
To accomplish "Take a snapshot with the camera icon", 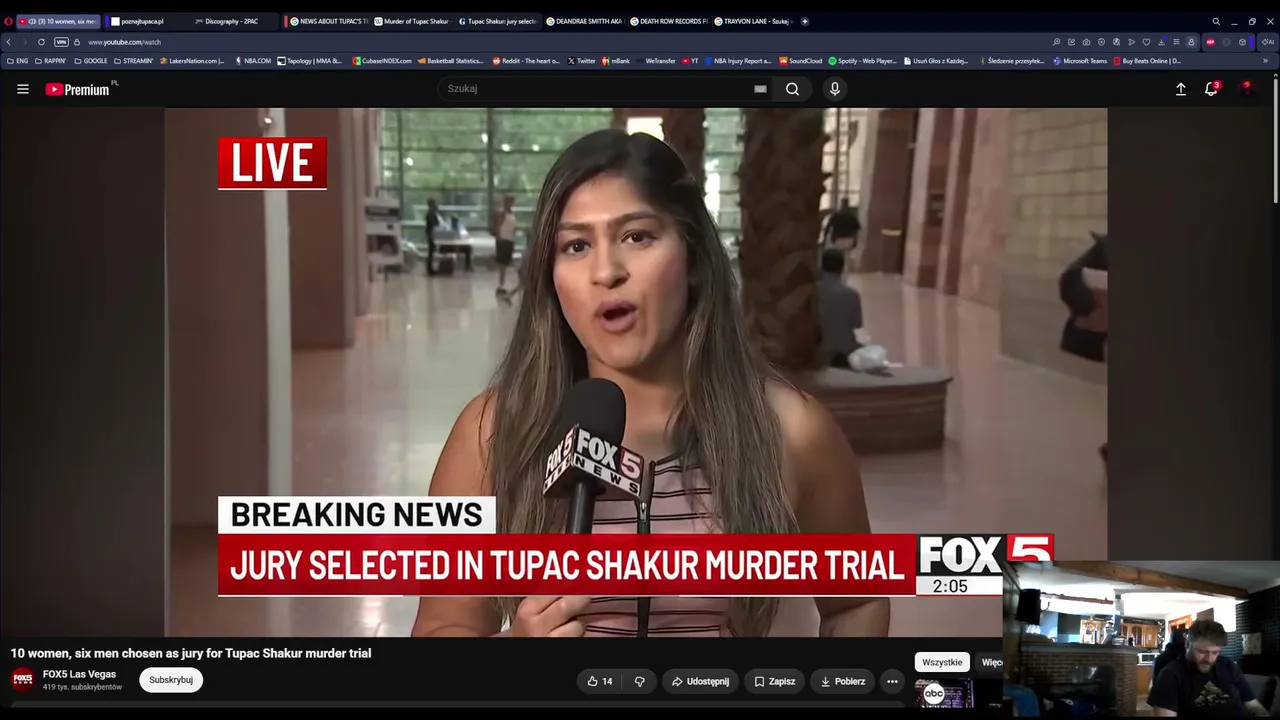I will pyautogui.click(x=1086, y=42).
